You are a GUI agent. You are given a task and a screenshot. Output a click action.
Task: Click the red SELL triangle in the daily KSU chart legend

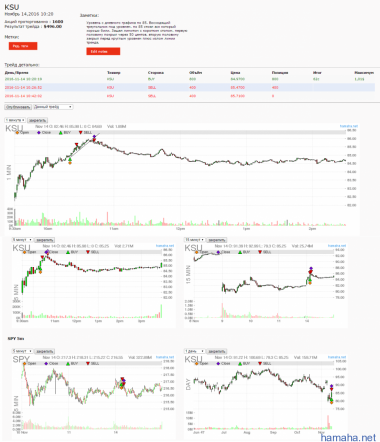coord(260,364)
